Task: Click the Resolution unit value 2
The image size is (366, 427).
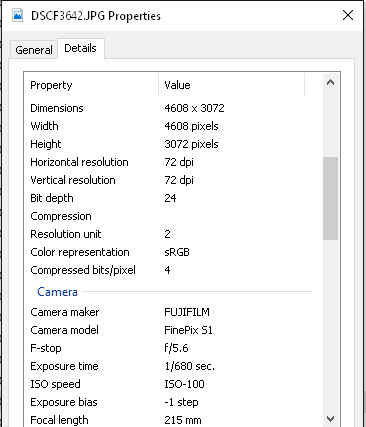Action: 167,234
